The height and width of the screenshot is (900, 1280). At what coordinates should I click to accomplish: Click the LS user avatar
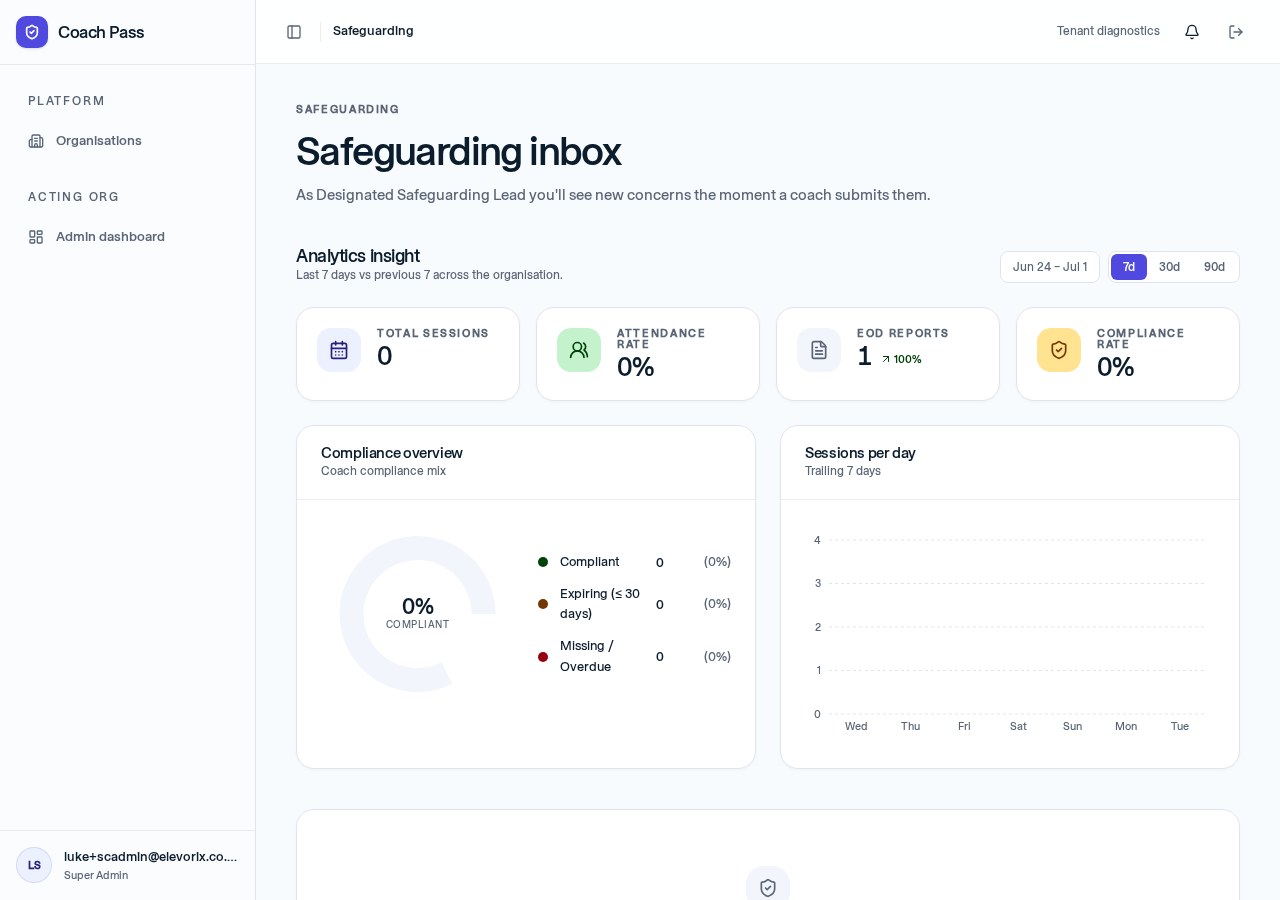[34, 865]
